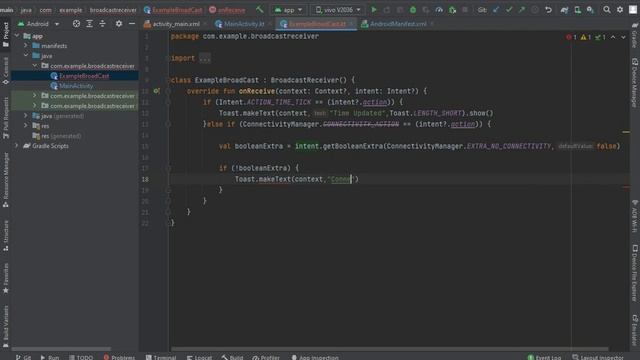
Task: Open the Profiler gauge icon in toolbar
Action: pyautogui.click(x=439, y=9)
